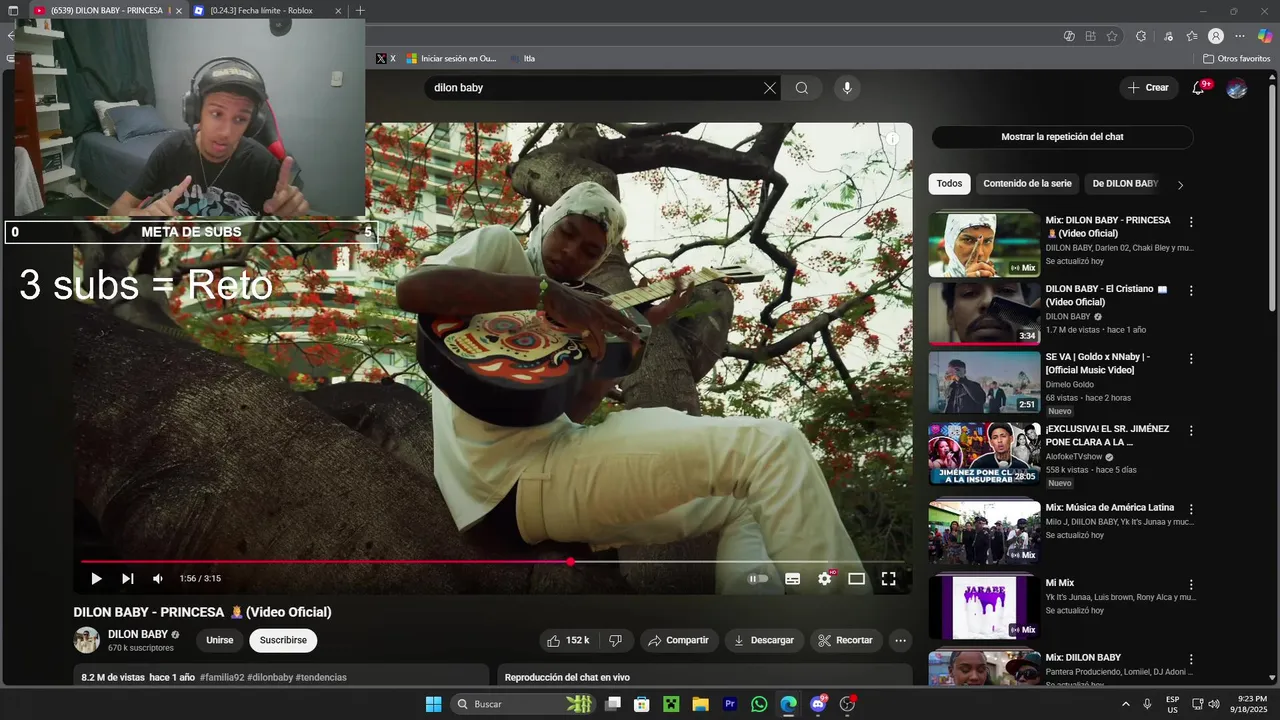Image resolution: width=1280 pixels, height=720 pixels.
Task: Open YouTube notifications bell
Action: click(1198, 88)
